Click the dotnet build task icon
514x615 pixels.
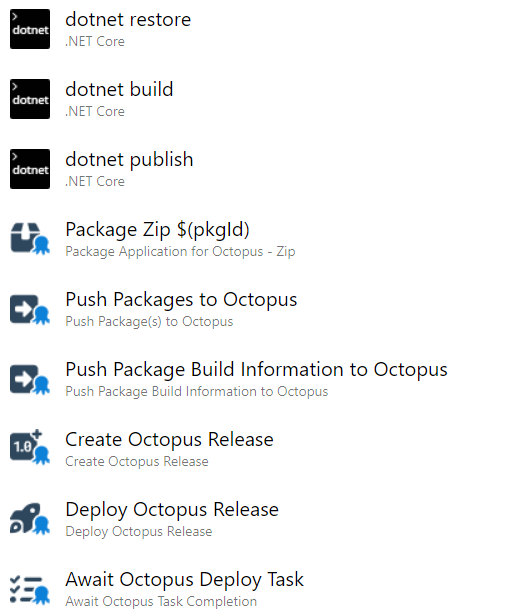[x=30, y=99]
